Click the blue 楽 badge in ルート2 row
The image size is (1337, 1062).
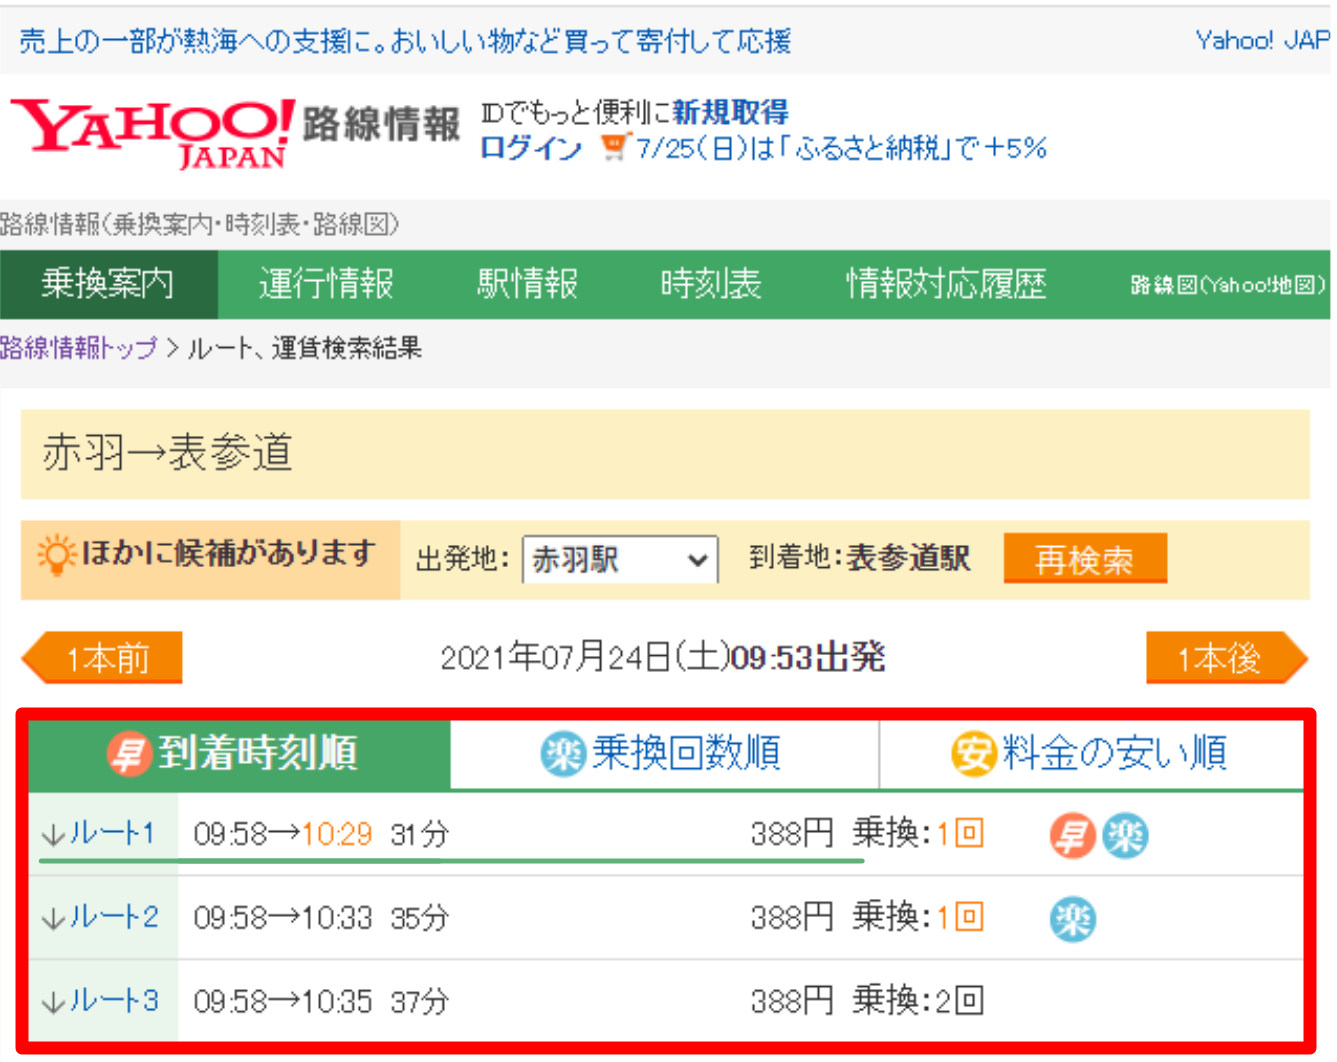(x=1073, y=919)
